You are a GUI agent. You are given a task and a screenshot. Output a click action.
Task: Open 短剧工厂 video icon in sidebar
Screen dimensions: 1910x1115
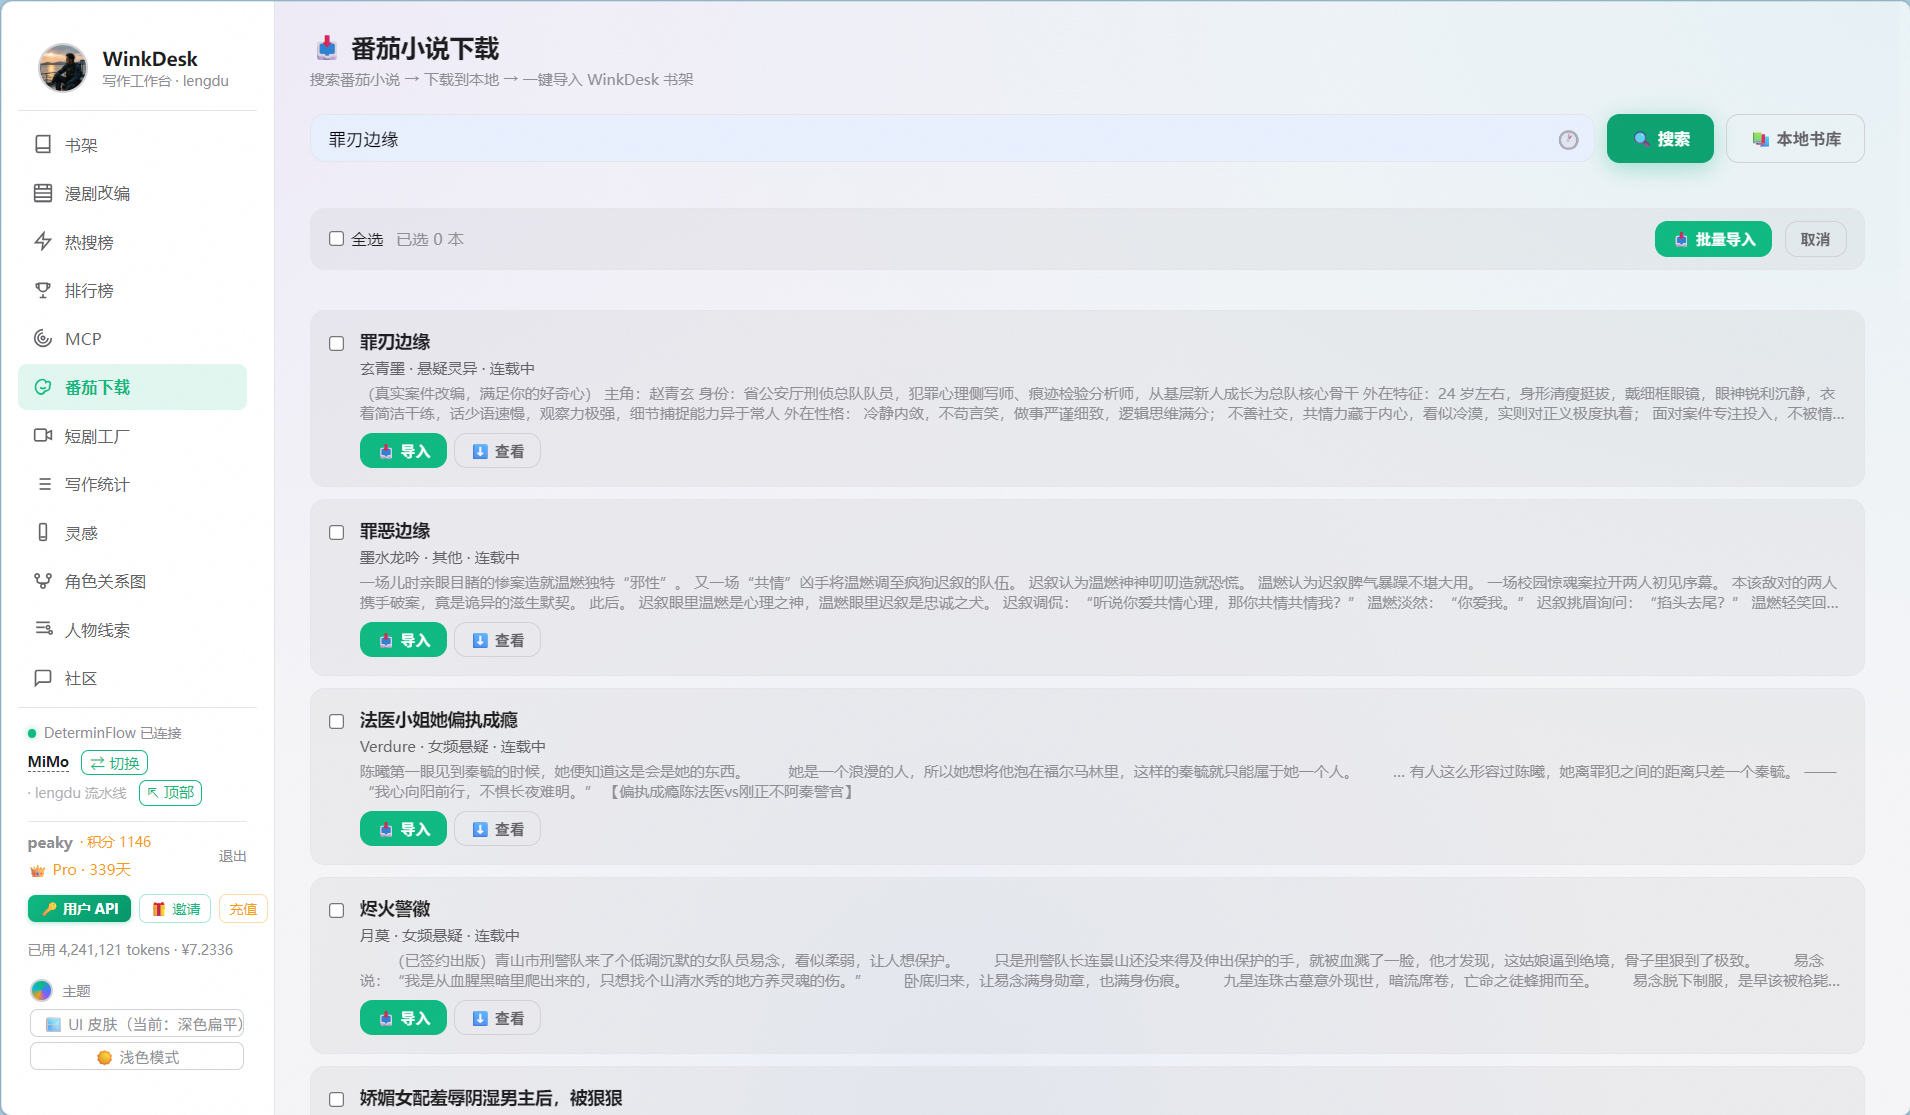[x=43, y=436]
